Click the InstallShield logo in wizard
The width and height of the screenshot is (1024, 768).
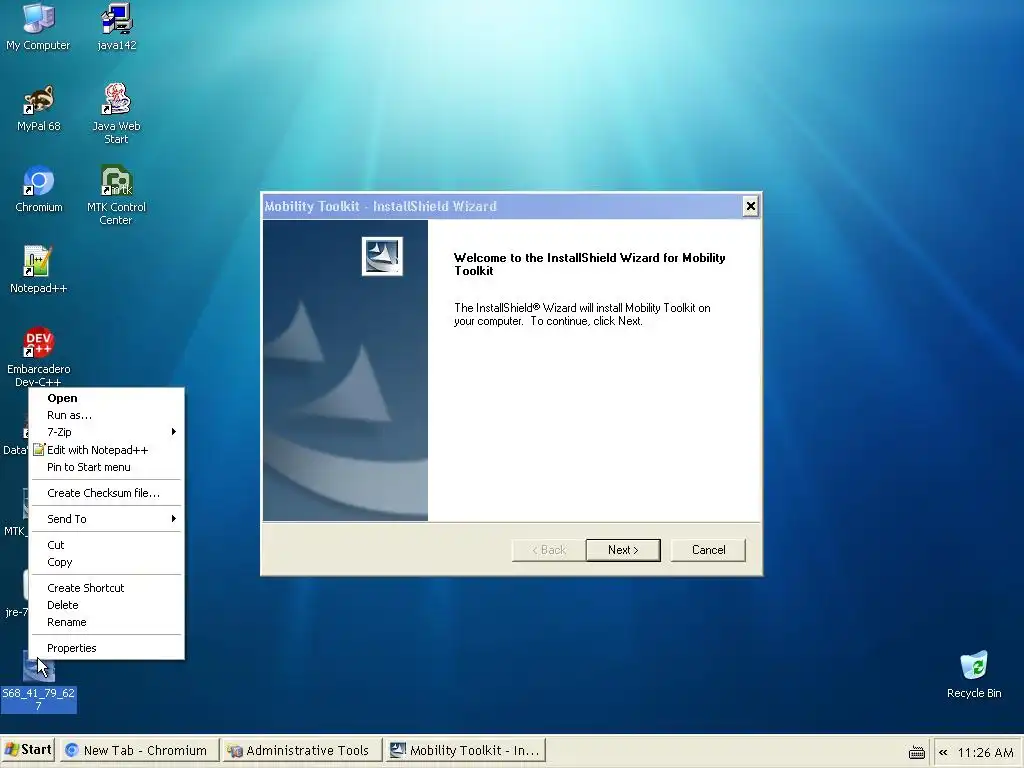(382, 256)
